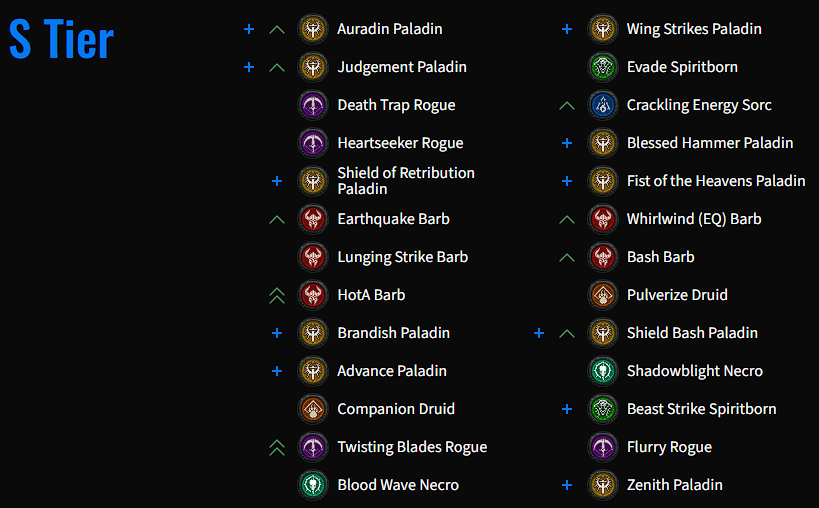Click the plus icon beside Wing Strikes Paladin
The width and height of the screenshot is (819, 508).
[x=567, y=29]
